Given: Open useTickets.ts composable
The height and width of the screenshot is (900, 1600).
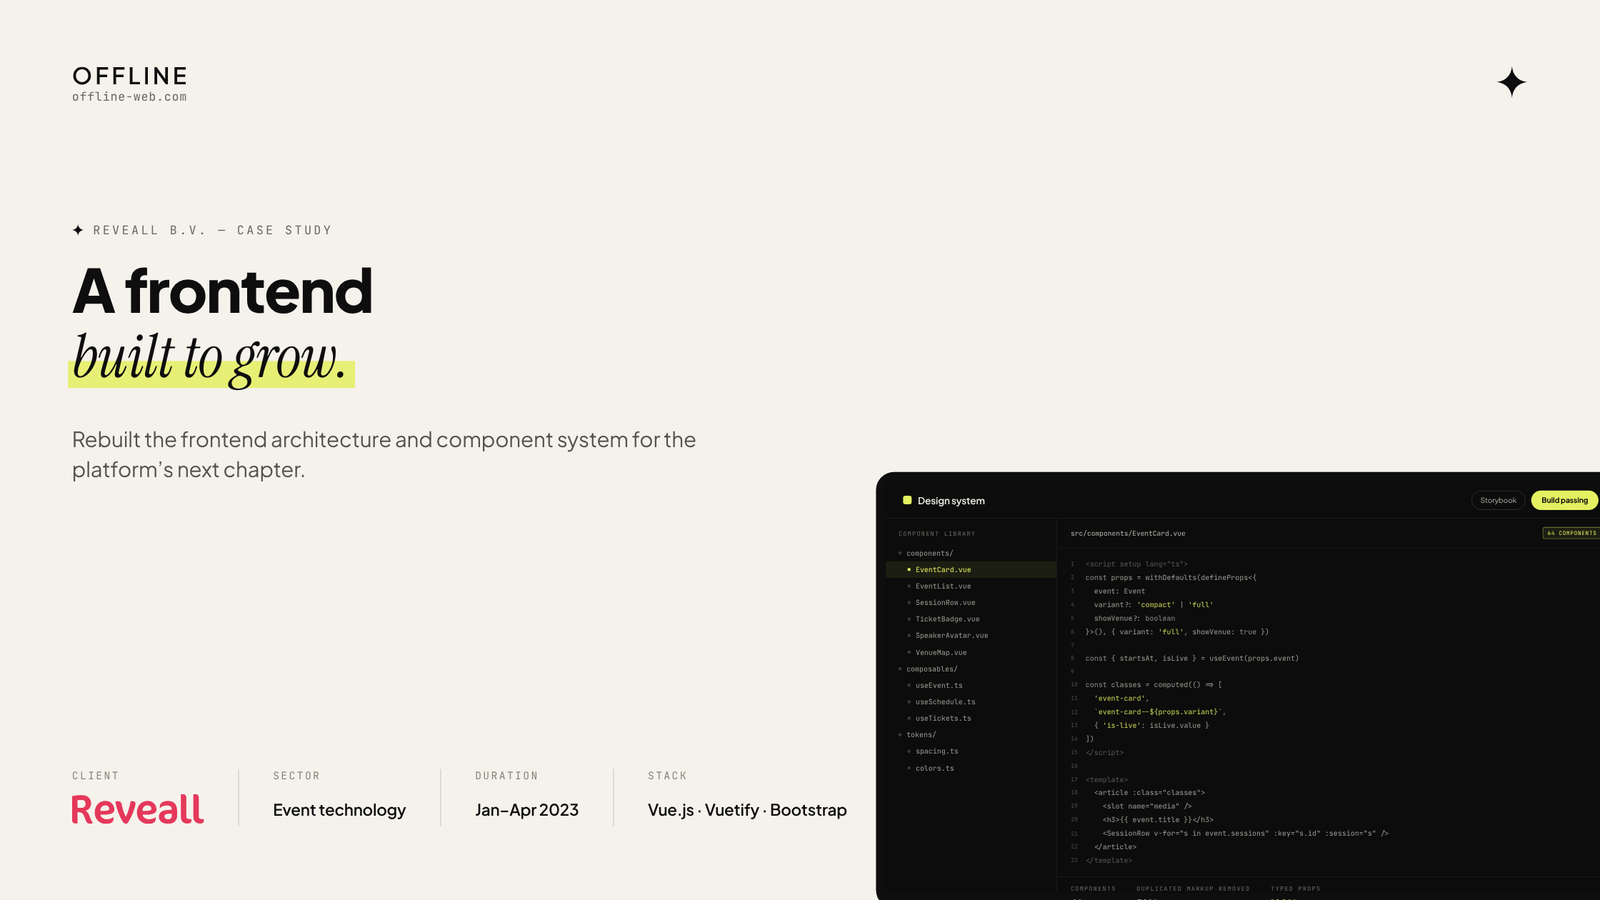Looking at the screenshot, I should pyautogui.click(x=943, y=718).
